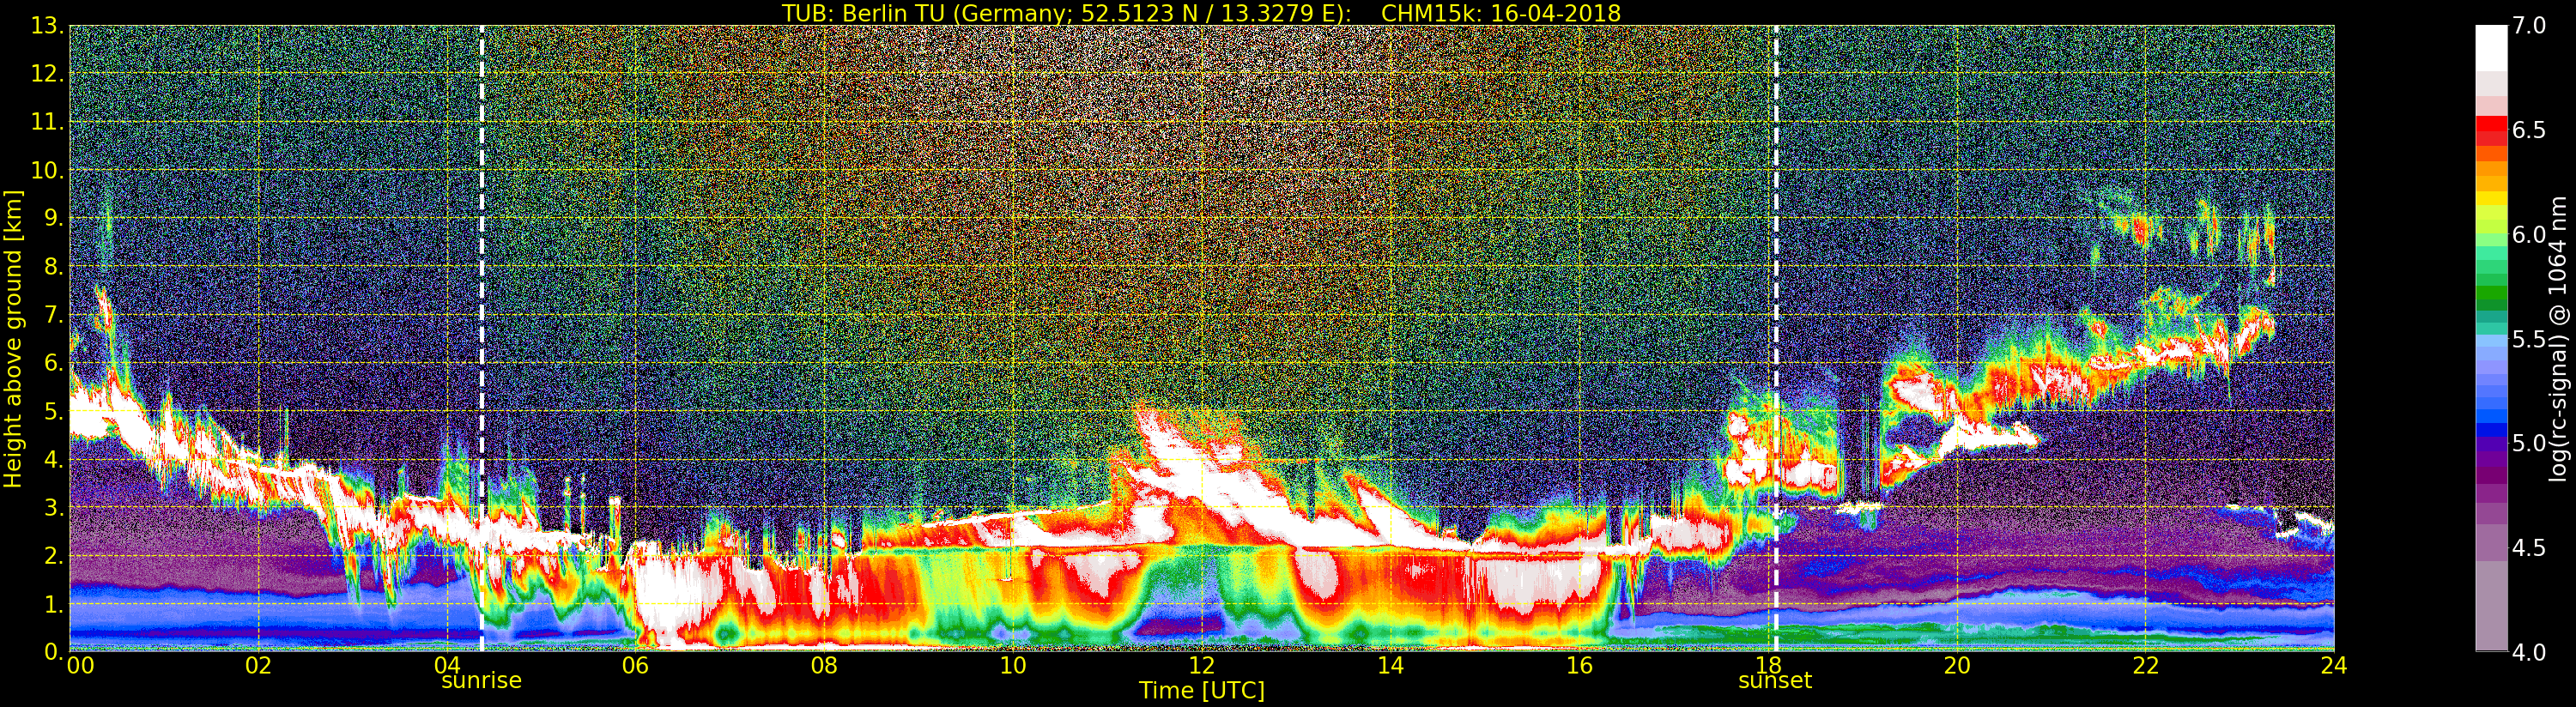Click the time axis tick '04'
2576x707 pixels.
447,665
